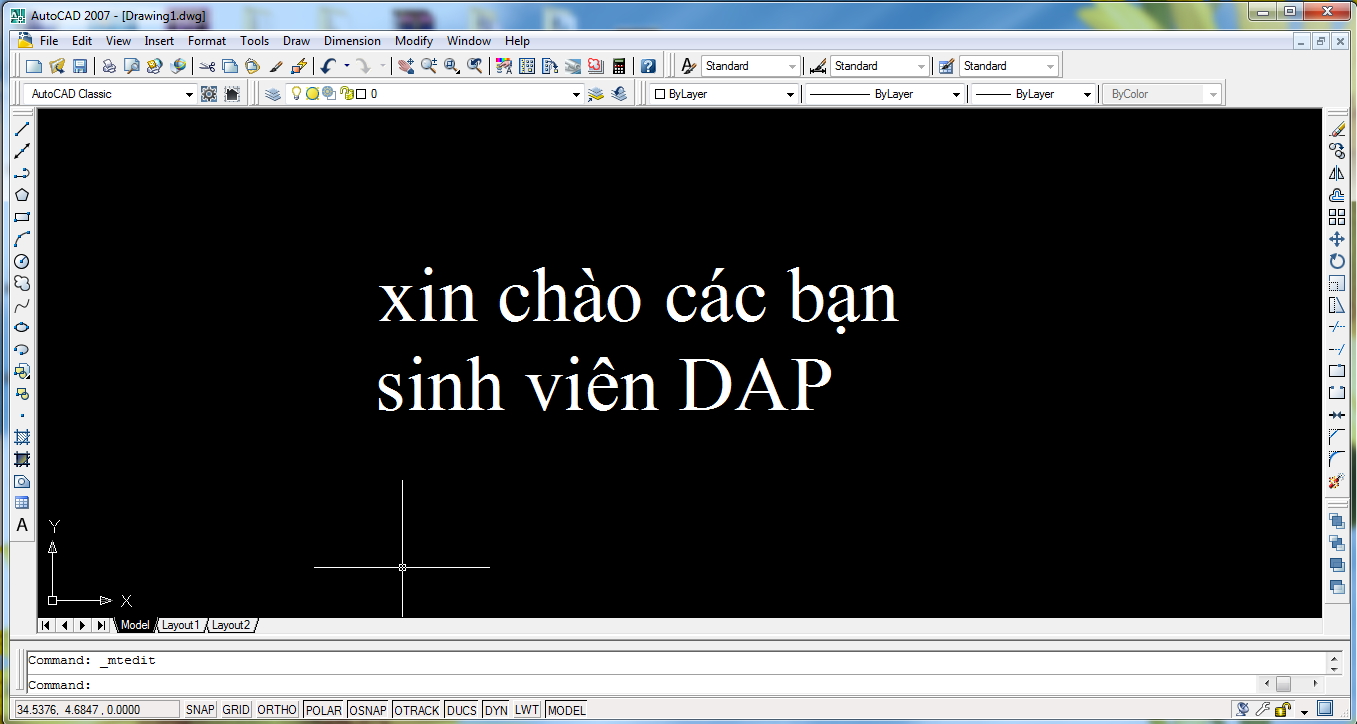Enable GRID display in status bar
The height and width of the screenshot is (724, 1357).
click(x=236, y=710)
